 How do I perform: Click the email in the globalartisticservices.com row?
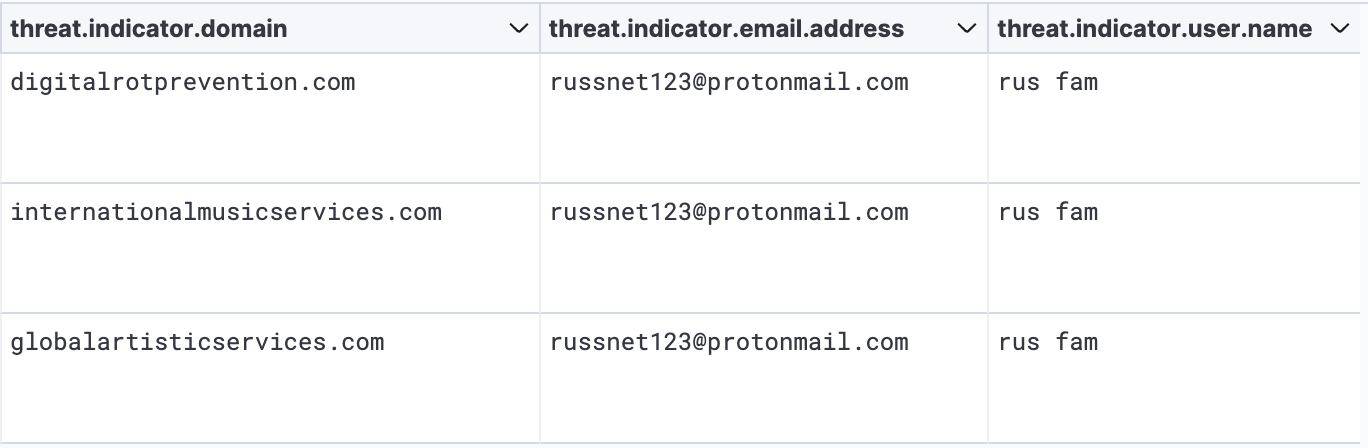click(729, 342)
